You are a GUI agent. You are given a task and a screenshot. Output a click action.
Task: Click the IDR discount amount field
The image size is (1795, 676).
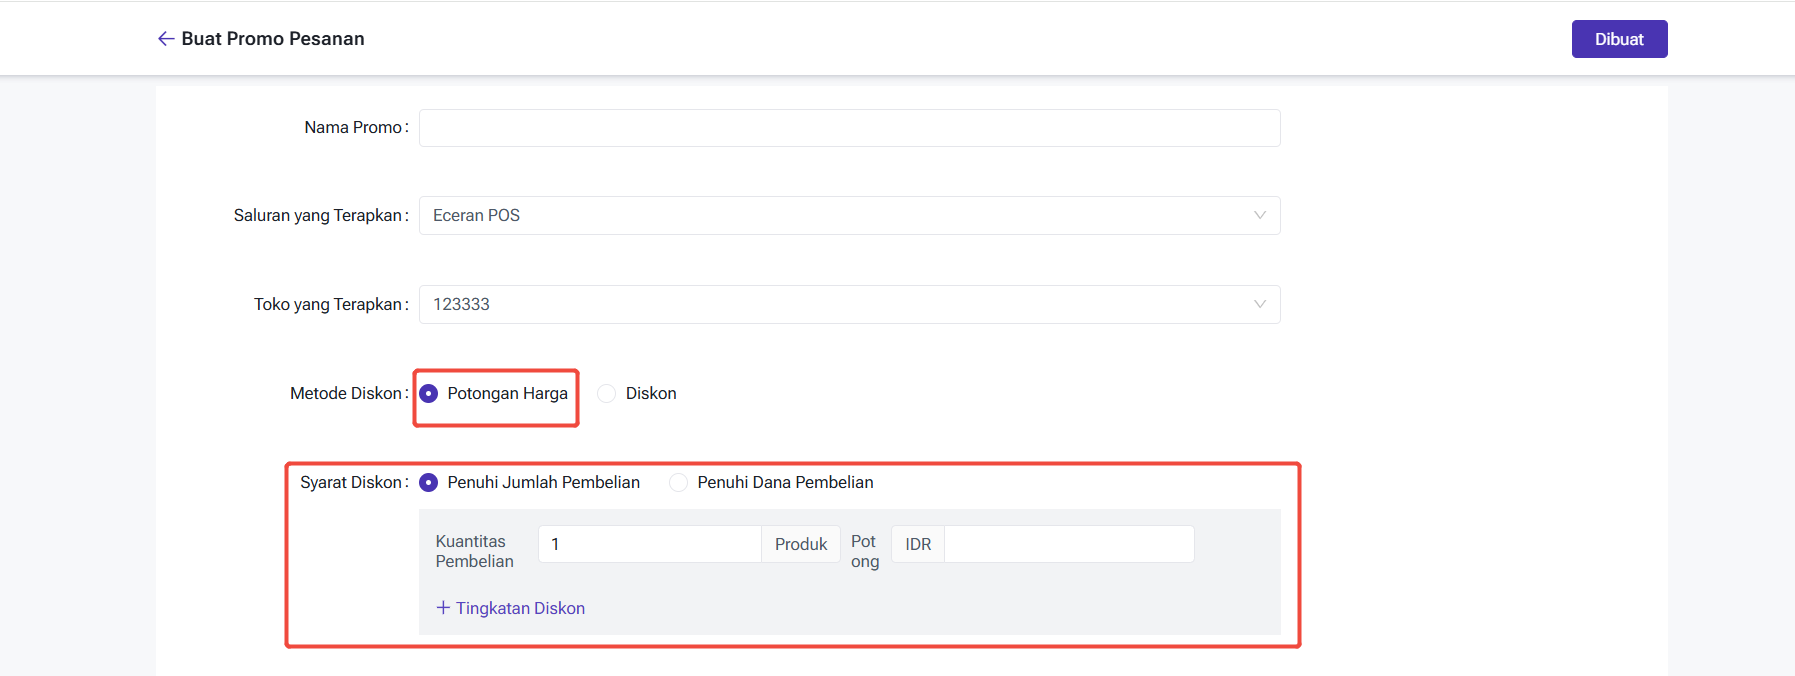coord(1068,544)
